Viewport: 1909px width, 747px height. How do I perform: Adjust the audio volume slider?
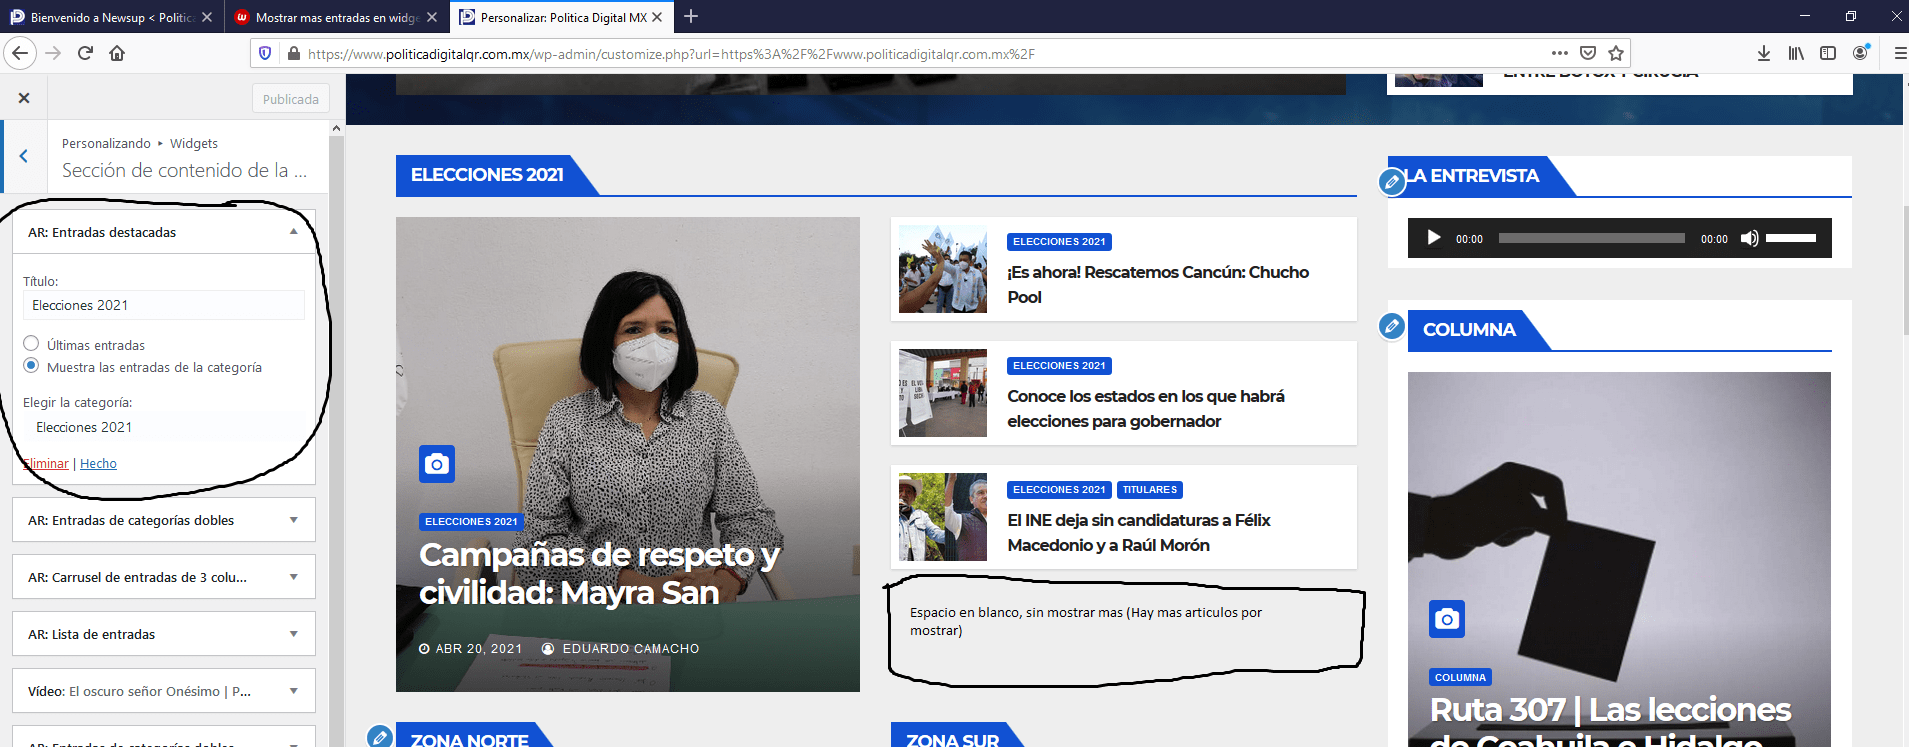(x=1791, y=238)
